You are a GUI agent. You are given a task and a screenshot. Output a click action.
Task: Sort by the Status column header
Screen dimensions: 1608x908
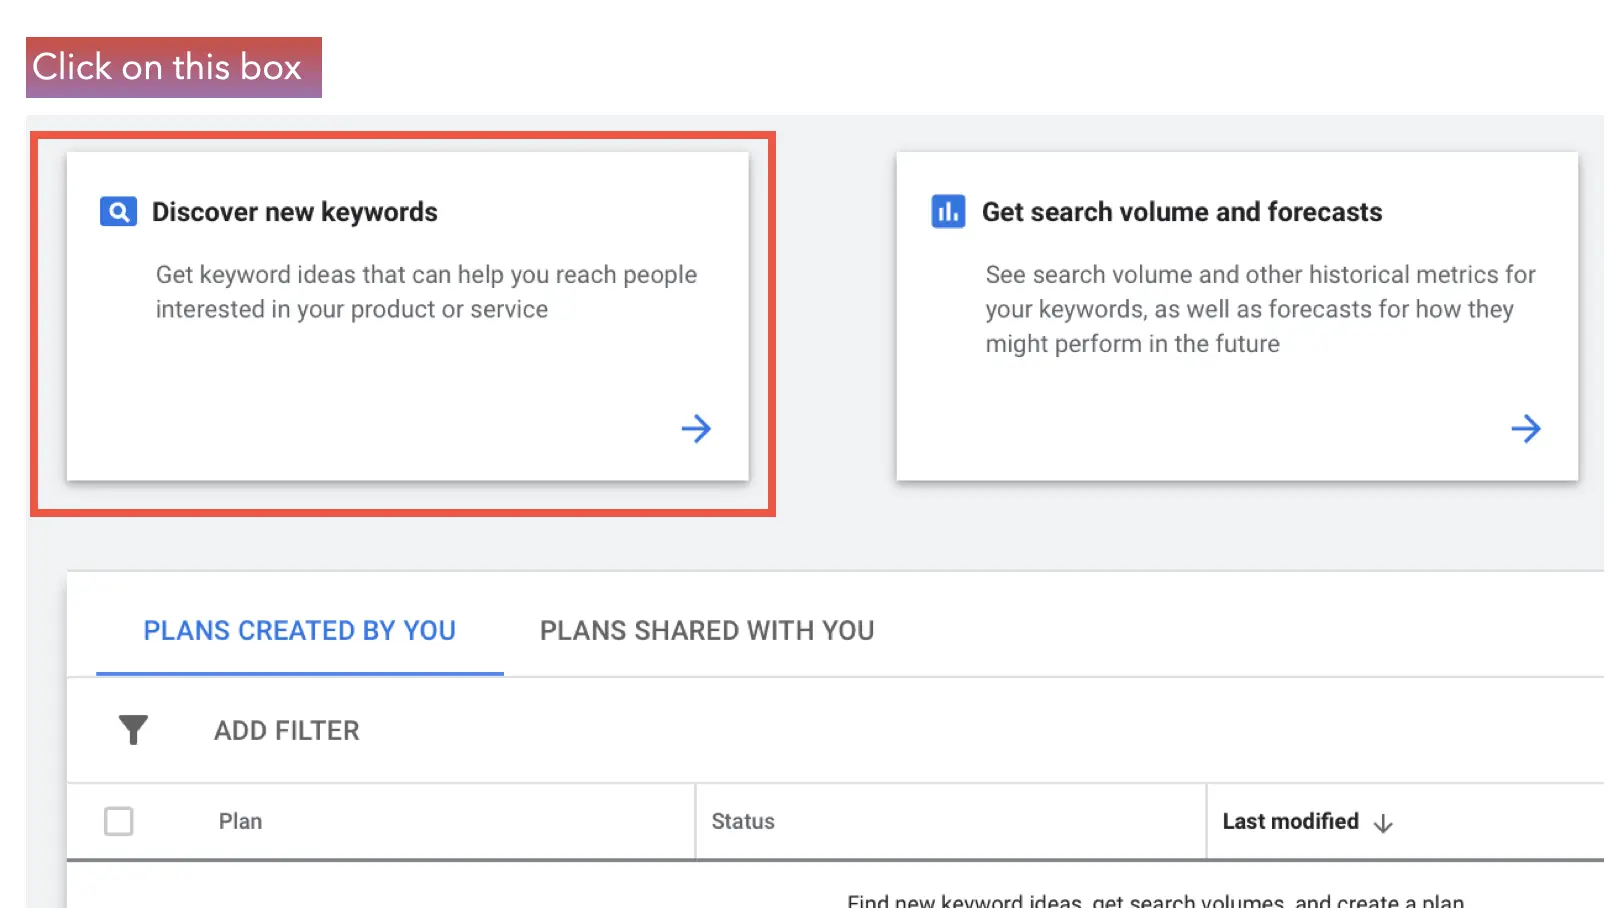click(743, 821)
